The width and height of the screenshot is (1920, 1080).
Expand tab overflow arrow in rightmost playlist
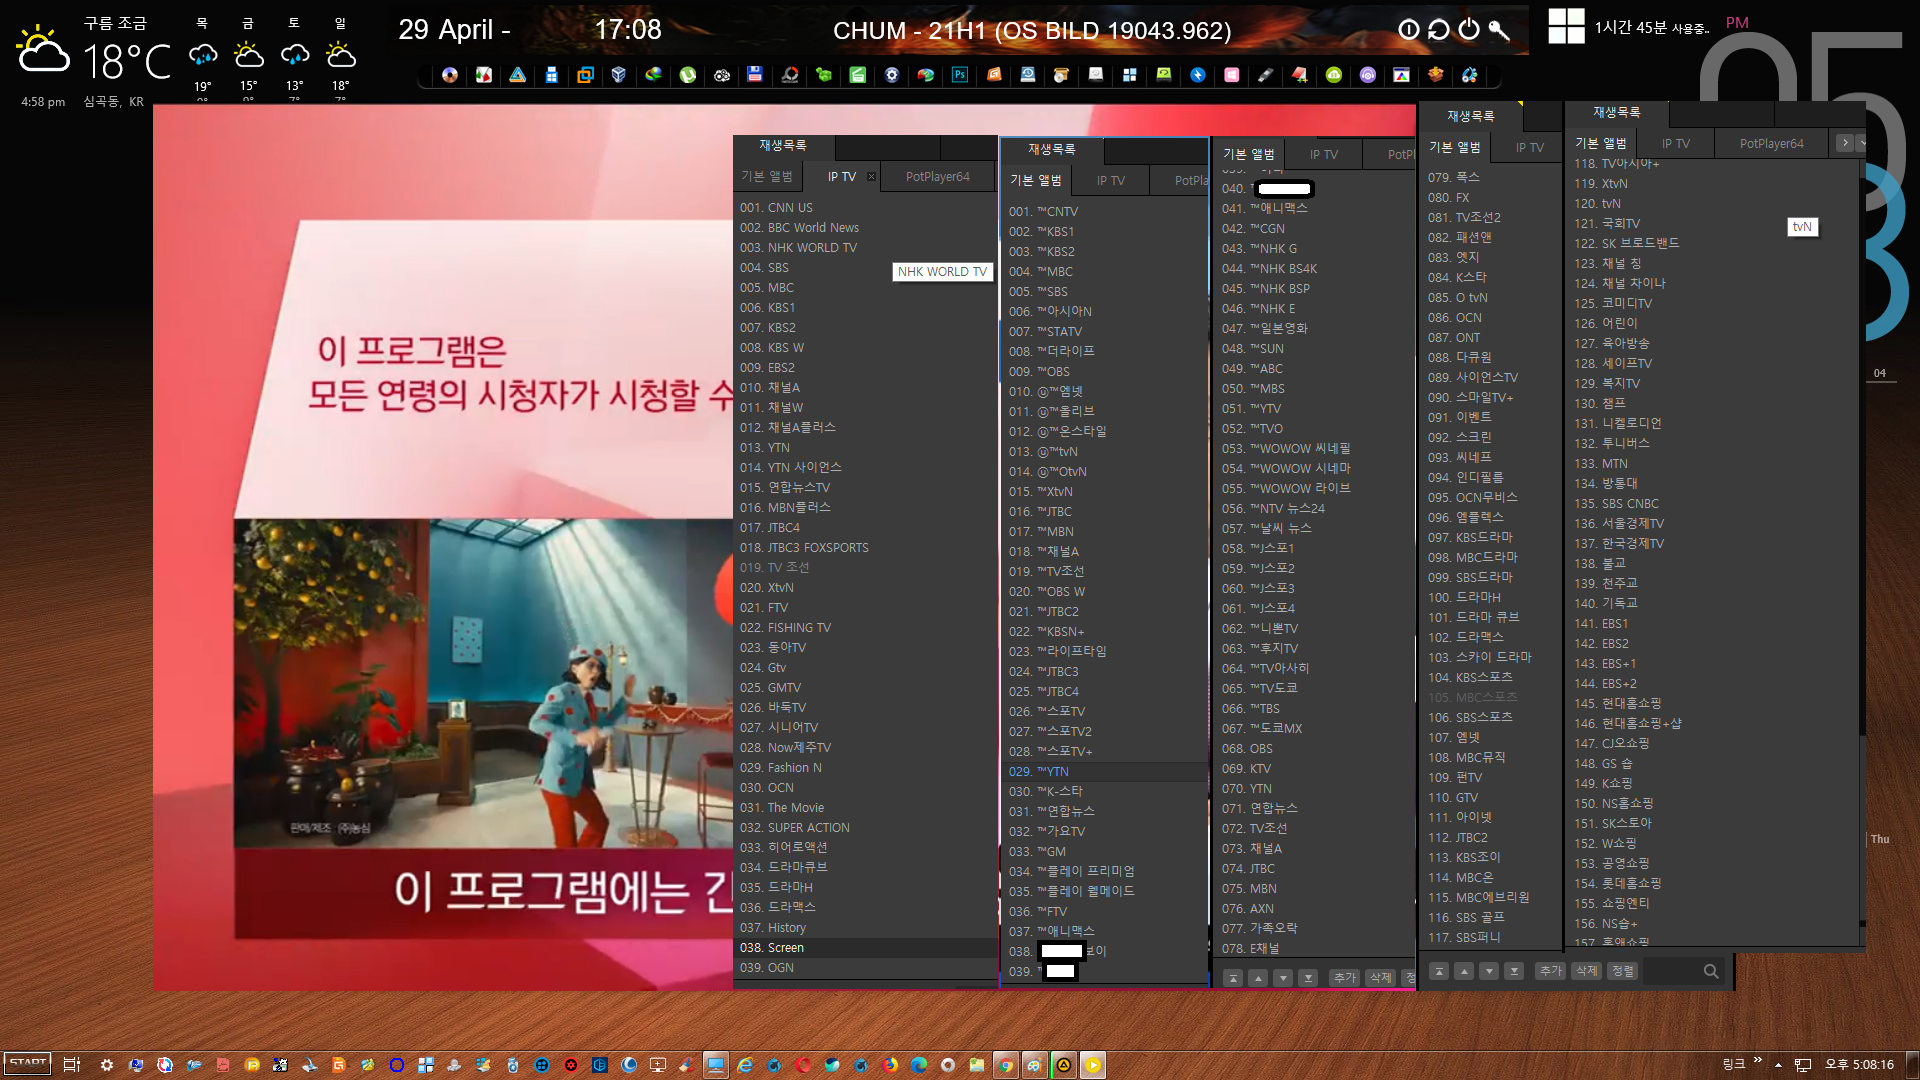pyautogui.click(x=1845, y=143)
